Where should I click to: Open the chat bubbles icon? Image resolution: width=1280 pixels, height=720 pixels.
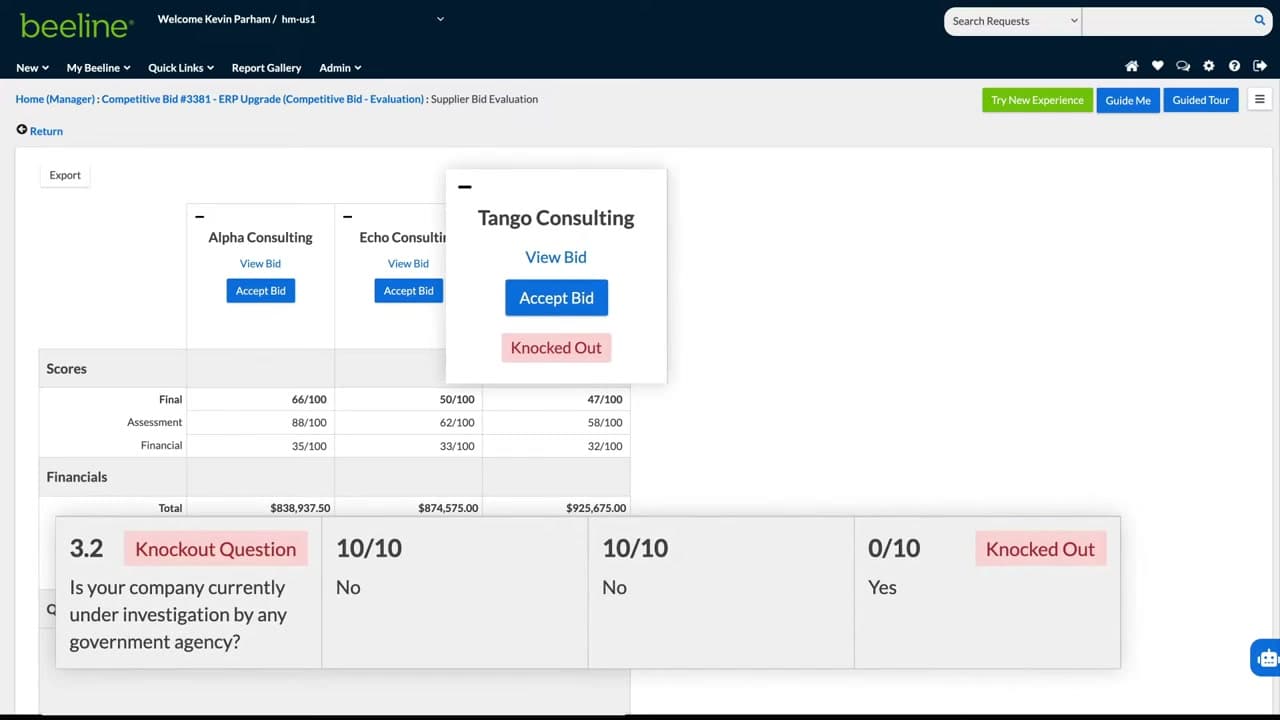[x=1183, y=67]
